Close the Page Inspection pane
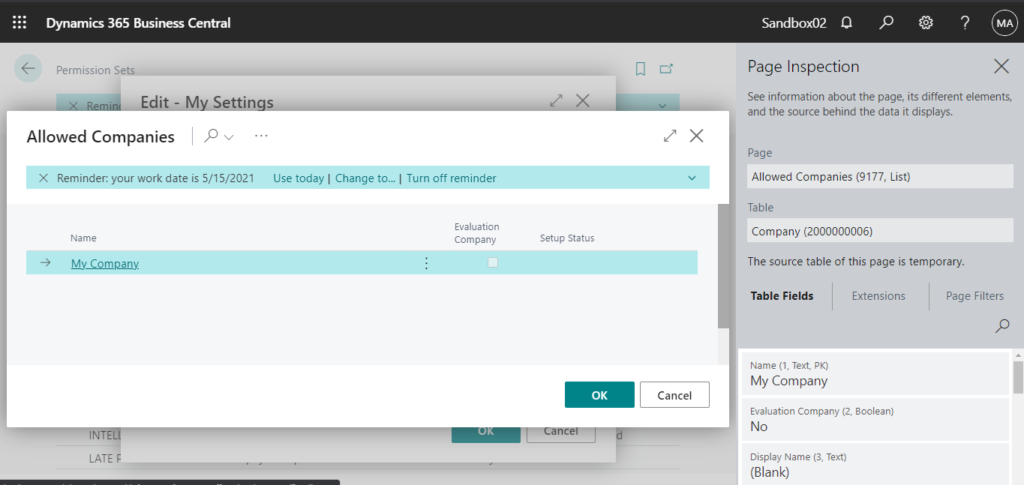Screen dimensions: 1024x485 [1001, 66]
